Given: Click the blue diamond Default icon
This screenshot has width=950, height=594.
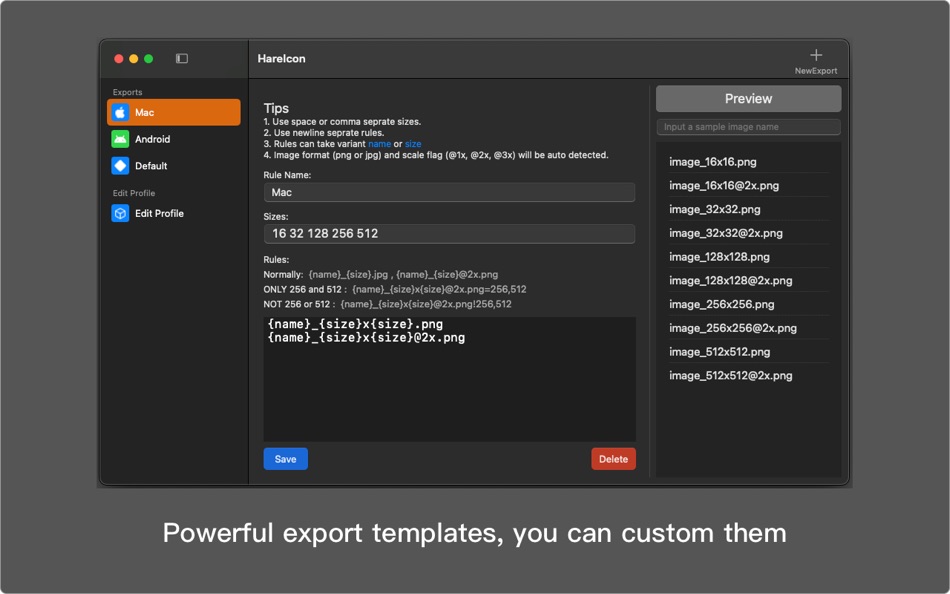Looking at the screenshot, I should click(x=120, y=165).
